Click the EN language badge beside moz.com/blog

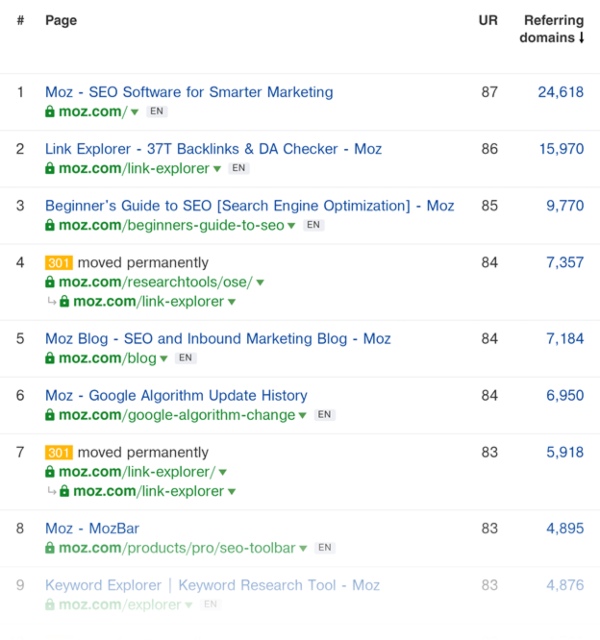(185, 358)
